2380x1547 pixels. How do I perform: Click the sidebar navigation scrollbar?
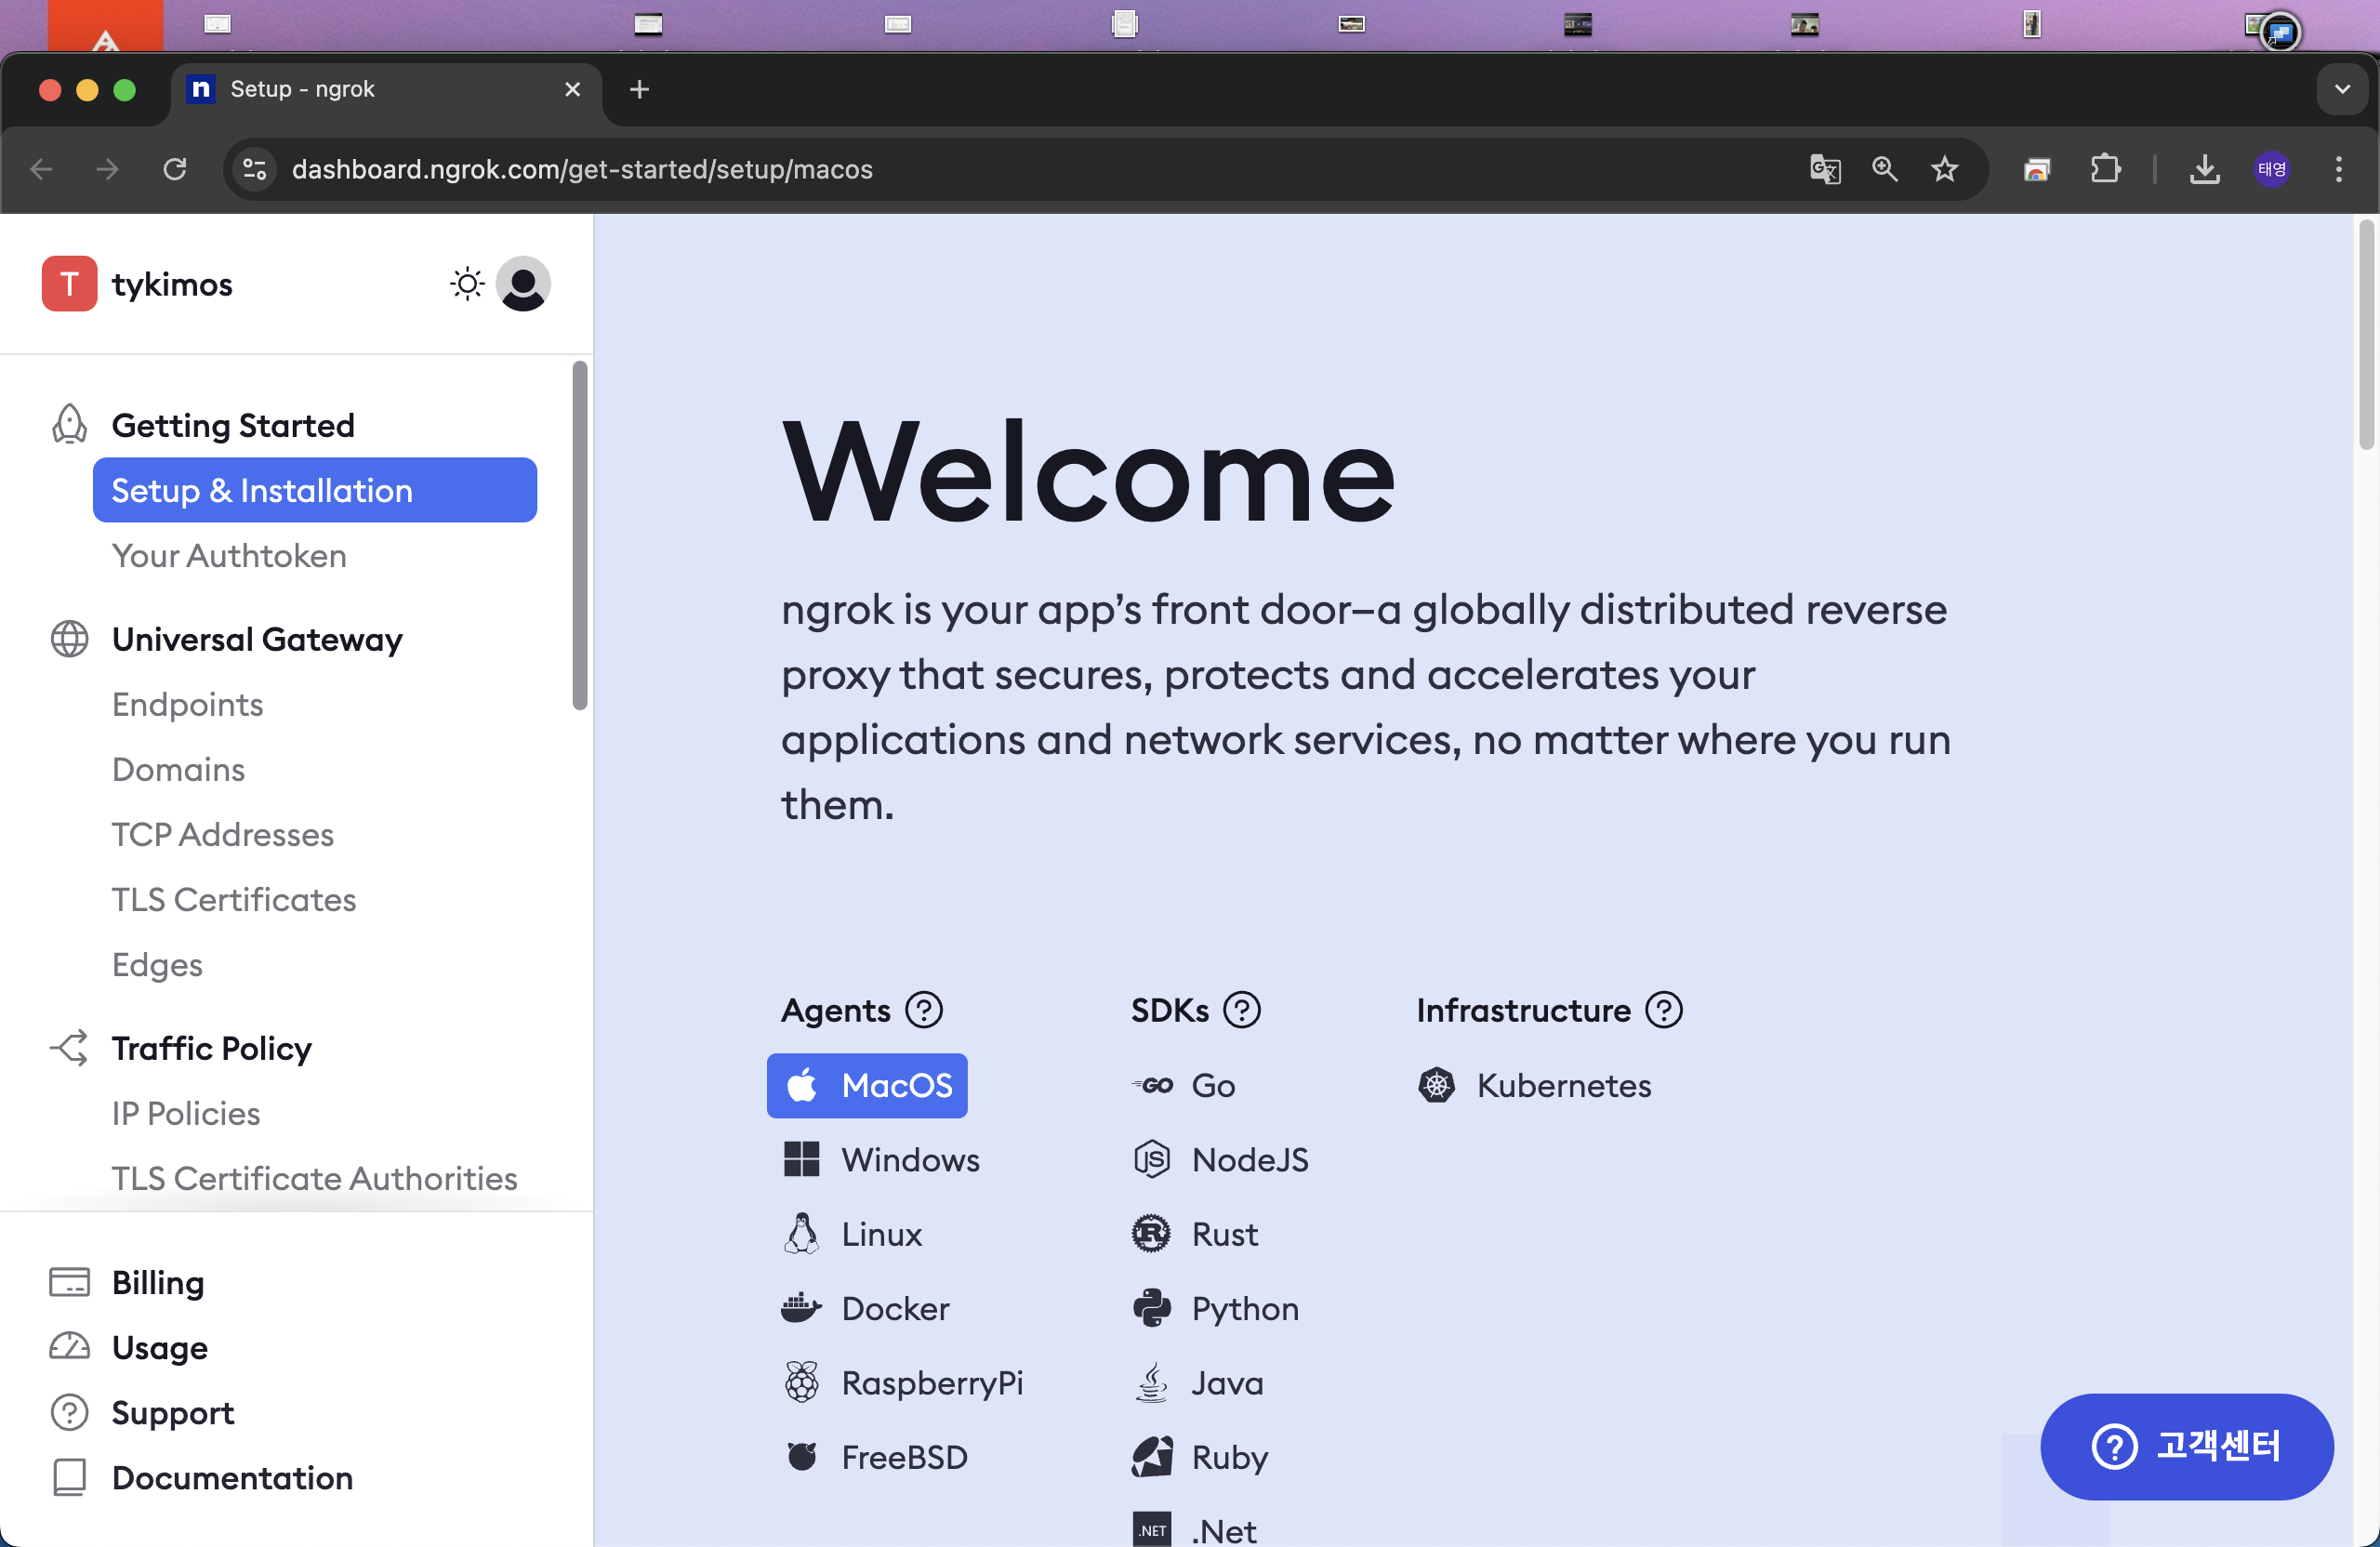point(580,535)
